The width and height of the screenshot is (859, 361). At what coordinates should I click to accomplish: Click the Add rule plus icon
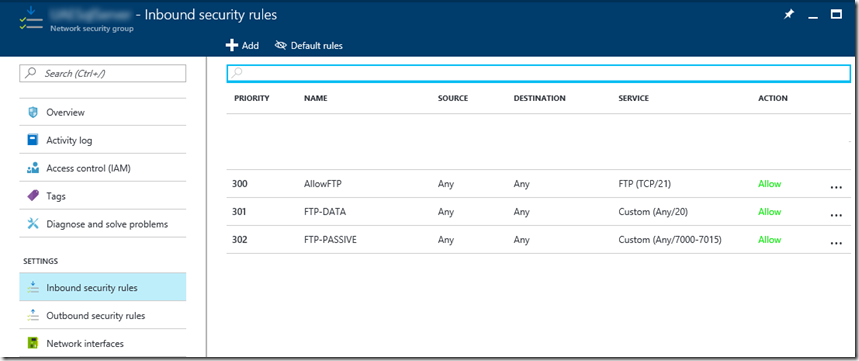232,45
